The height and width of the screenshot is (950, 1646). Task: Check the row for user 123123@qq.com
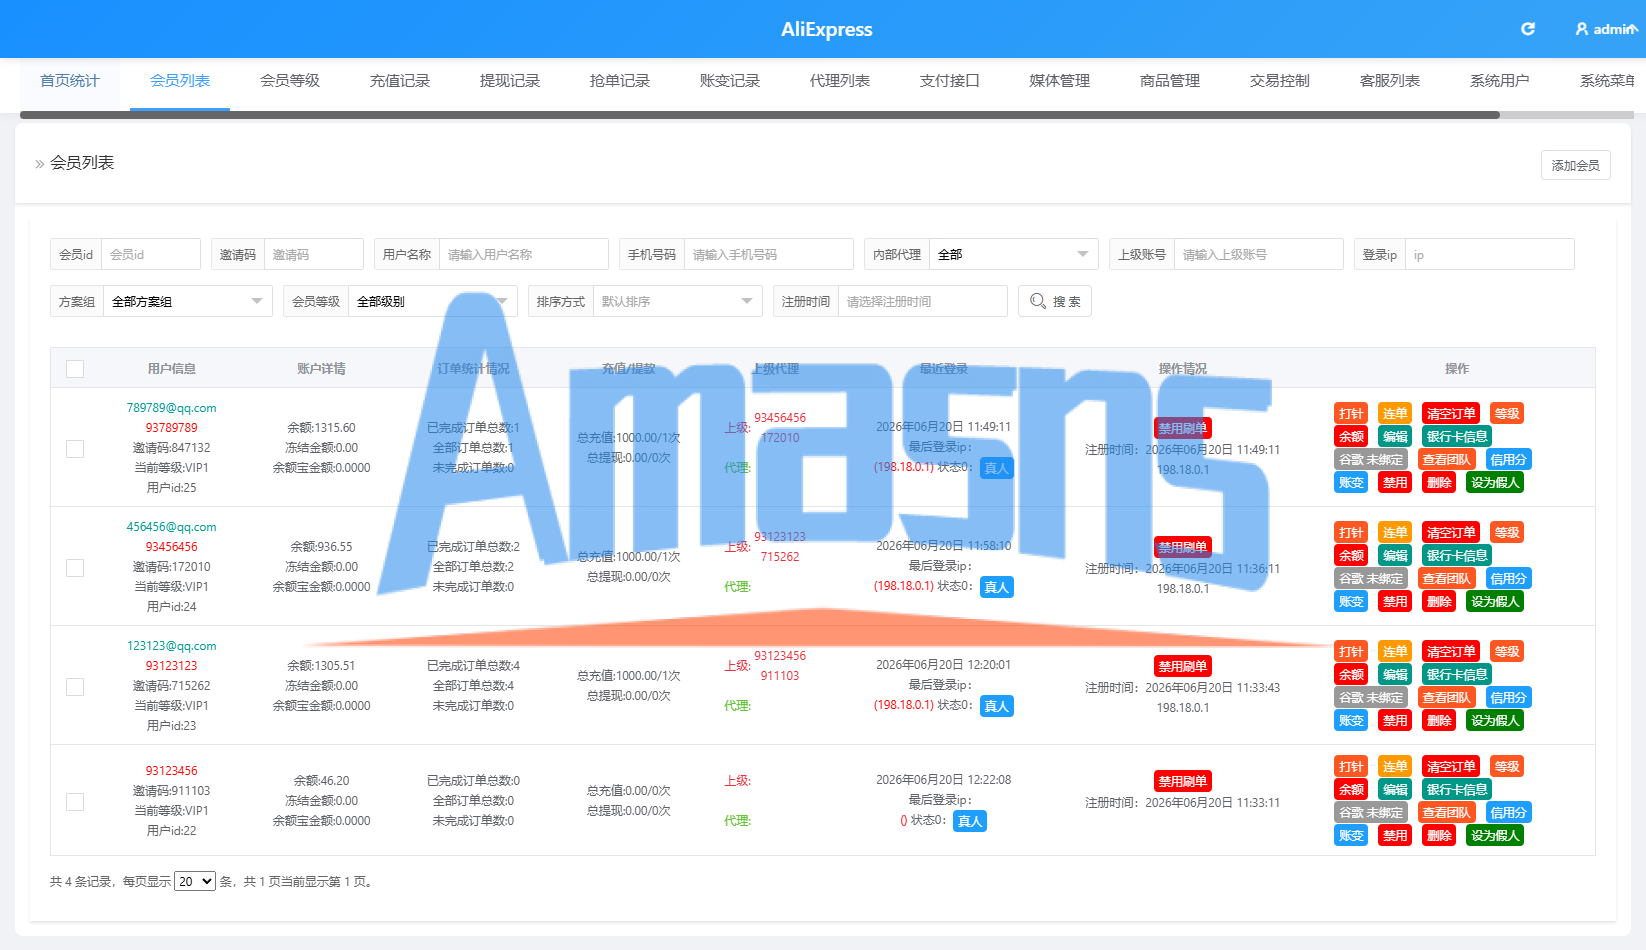[75, 687]
